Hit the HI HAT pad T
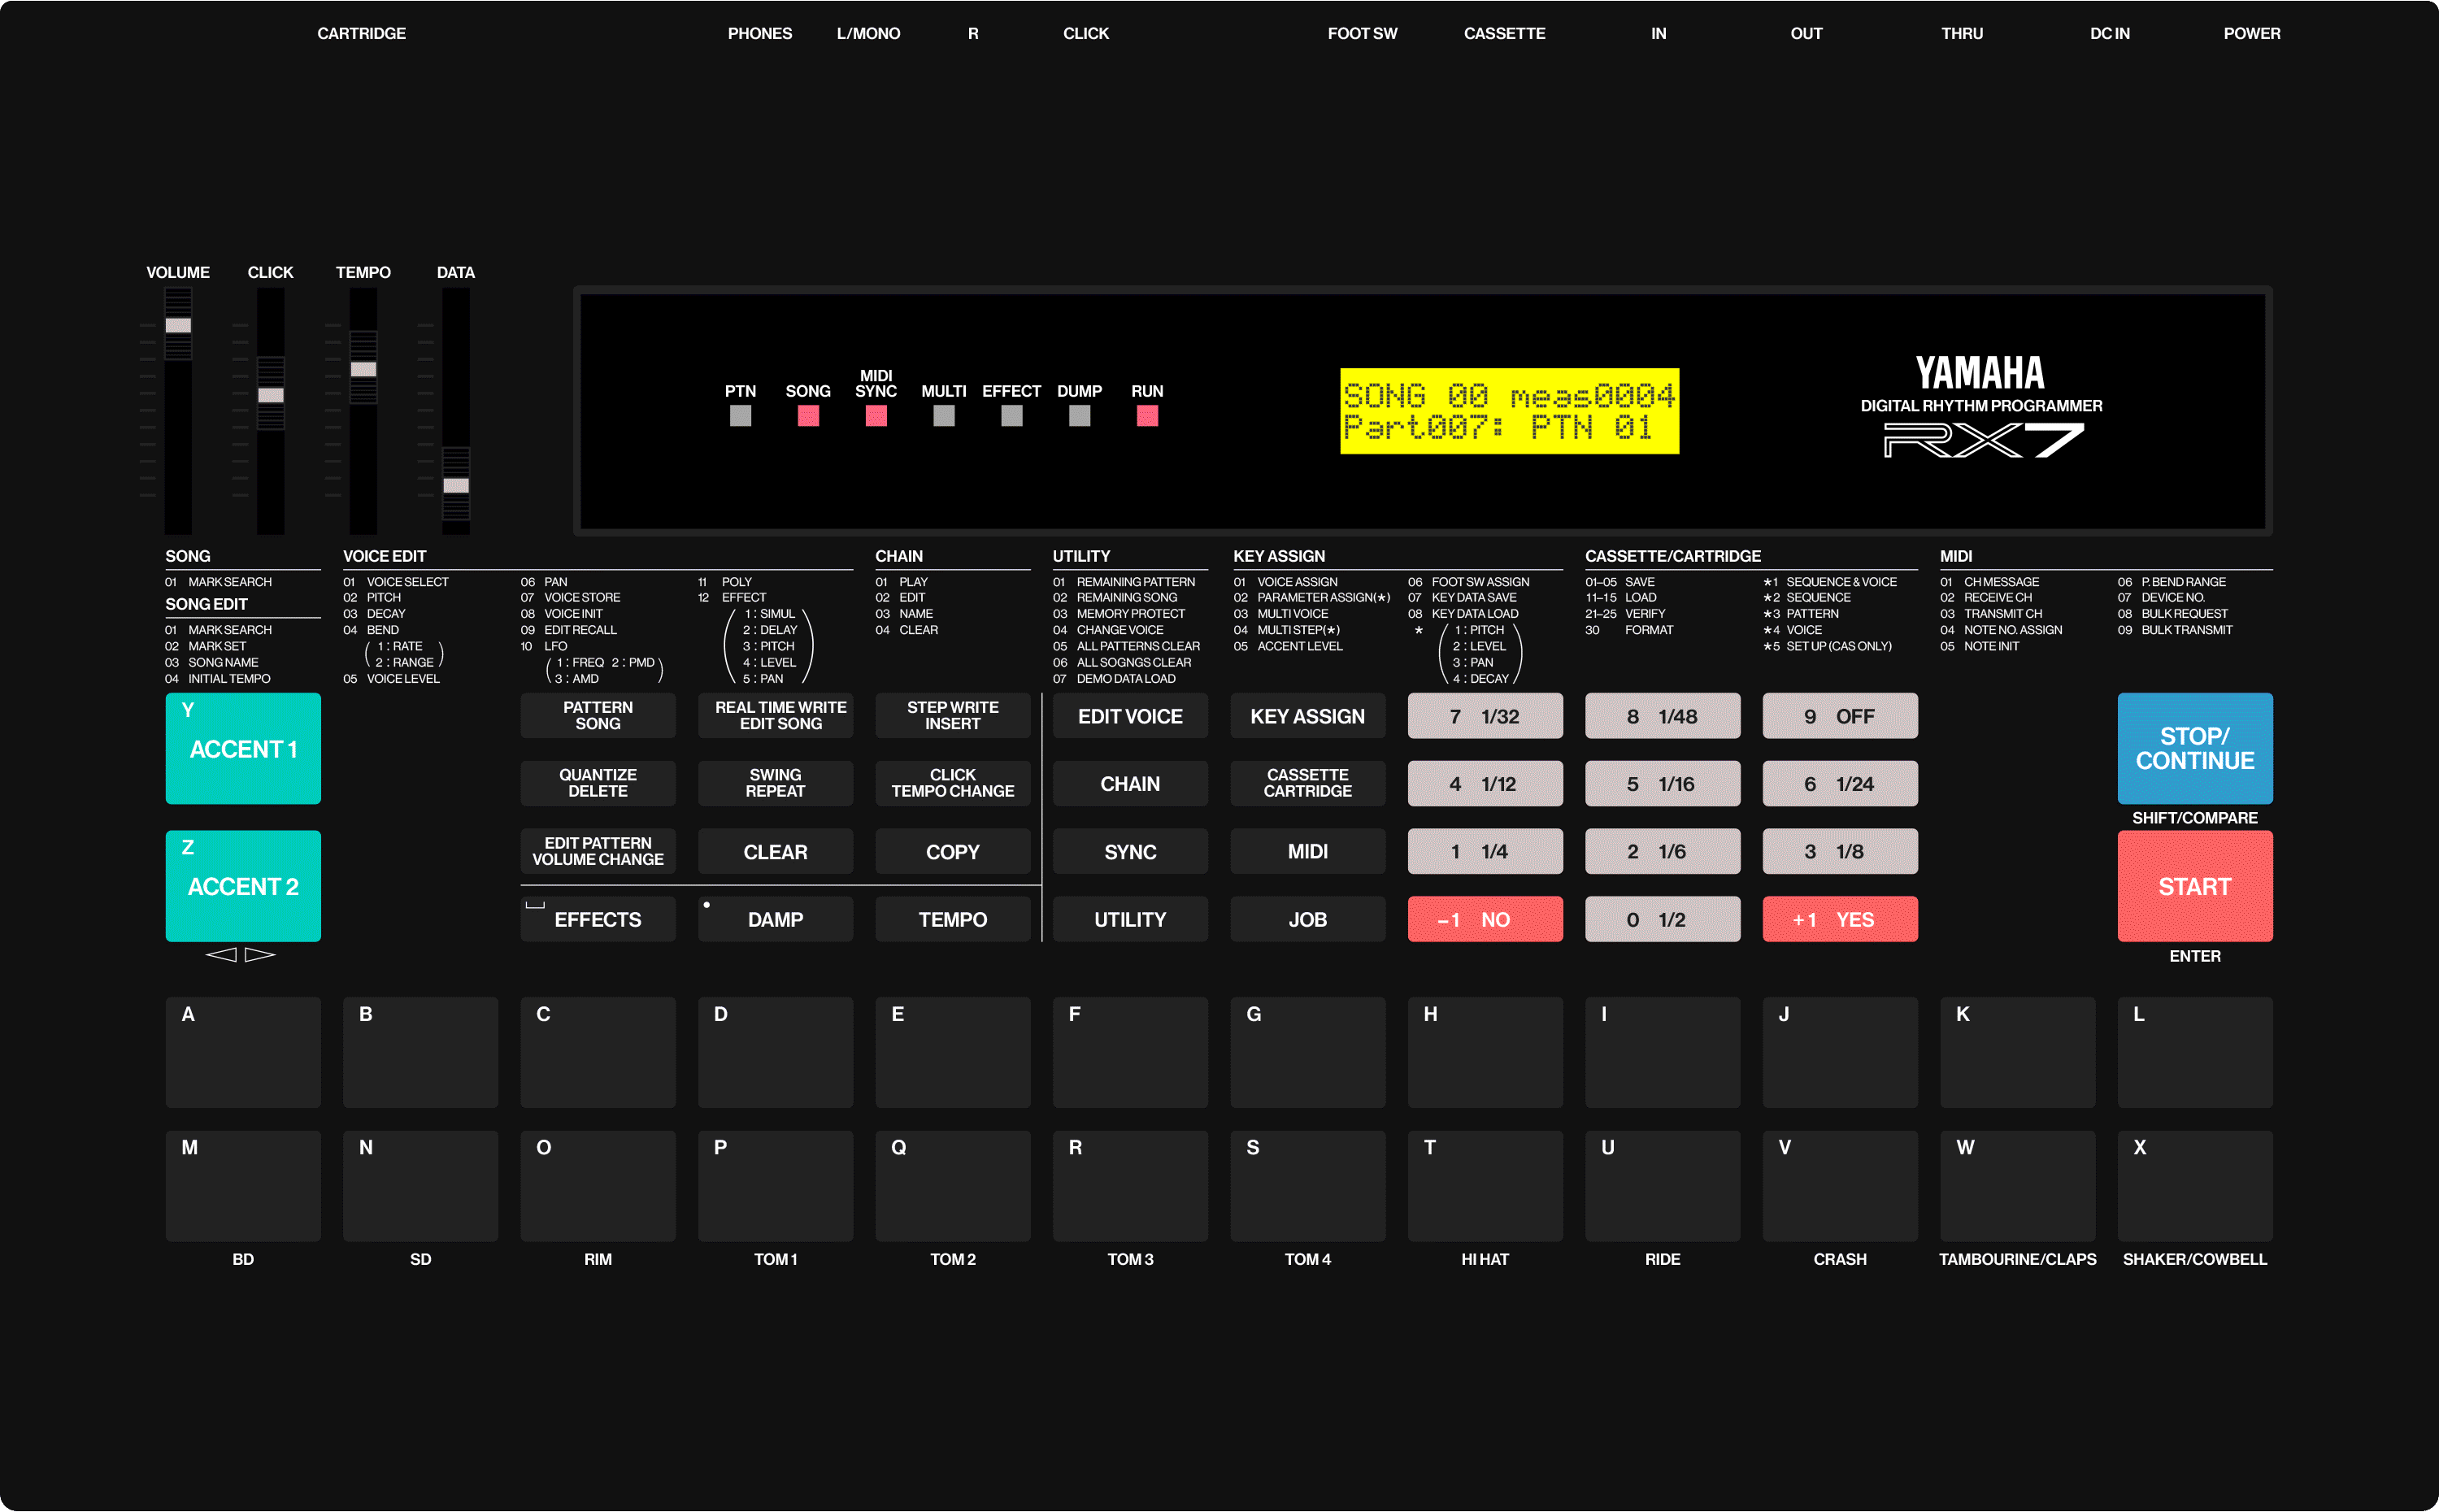 [x=1485, y=1186]
